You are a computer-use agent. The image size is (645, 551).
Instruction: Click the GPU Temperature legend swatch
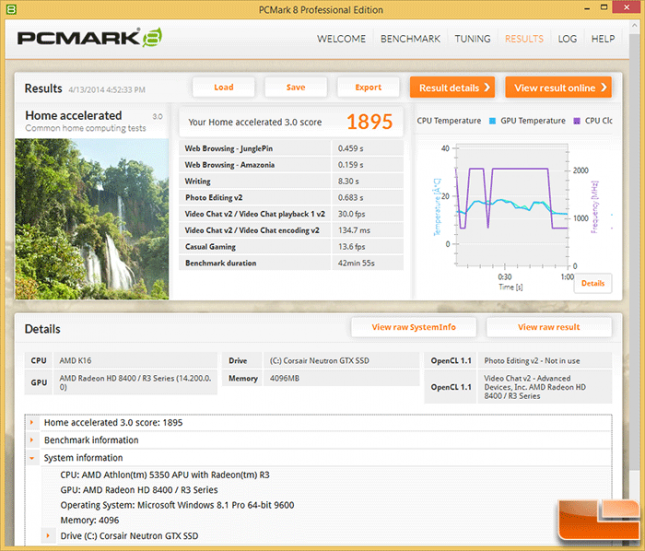tap(492, 121)
